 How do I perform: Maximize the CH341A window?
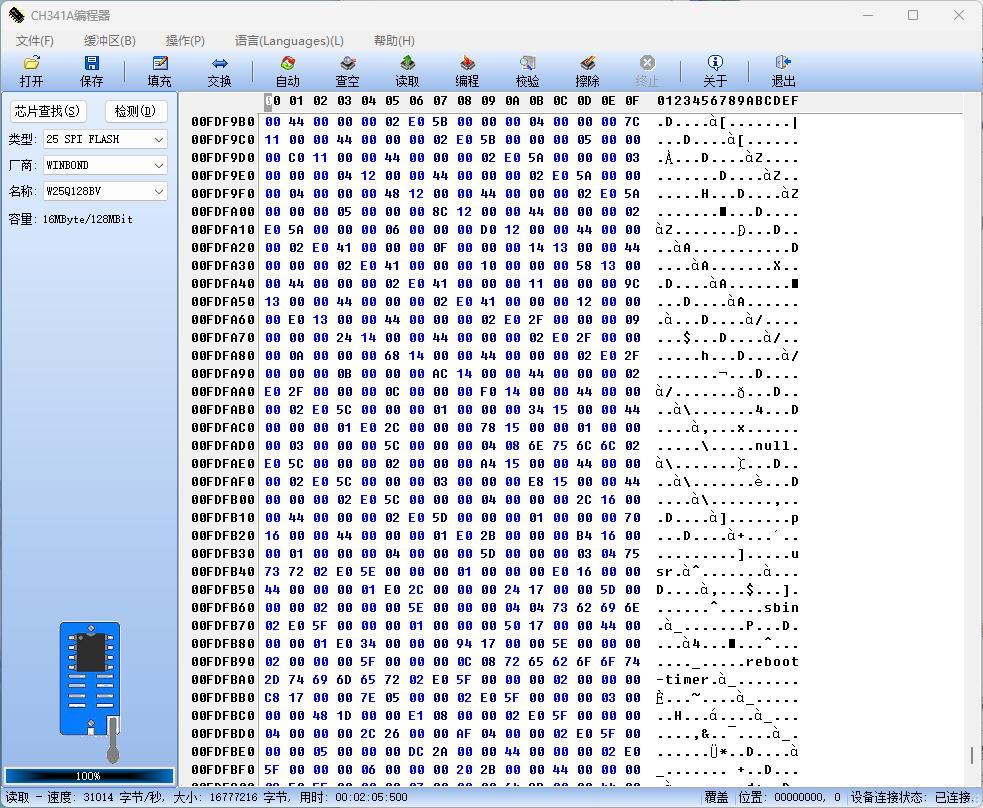(913, 15)
